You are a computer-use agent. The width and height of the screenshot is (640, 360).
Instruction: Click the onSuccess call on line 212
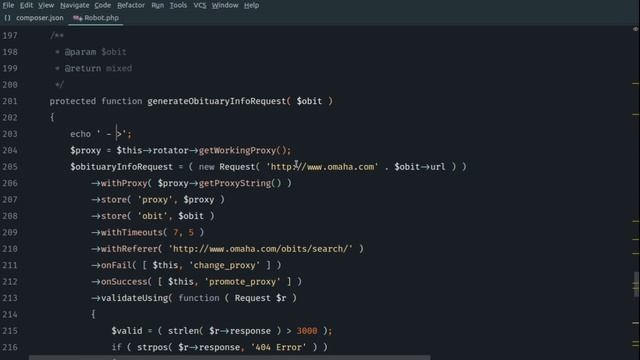coord(196,282)
